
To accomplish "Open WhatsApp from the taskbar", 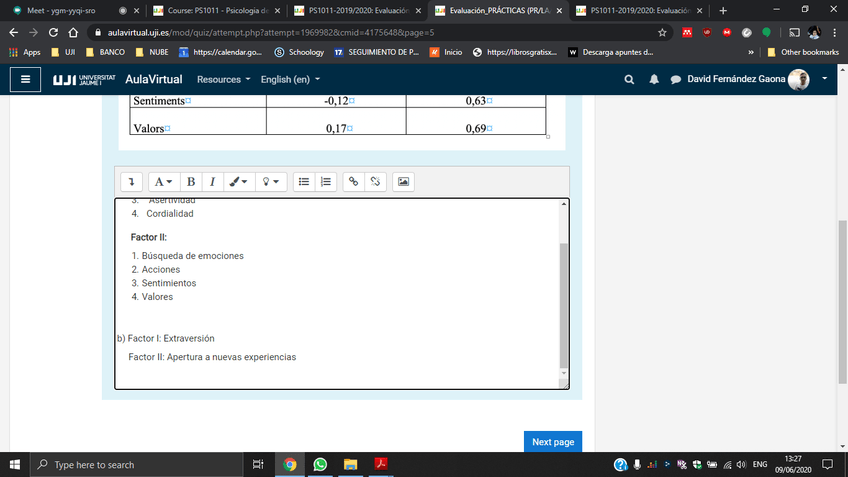I will (320, 465).
